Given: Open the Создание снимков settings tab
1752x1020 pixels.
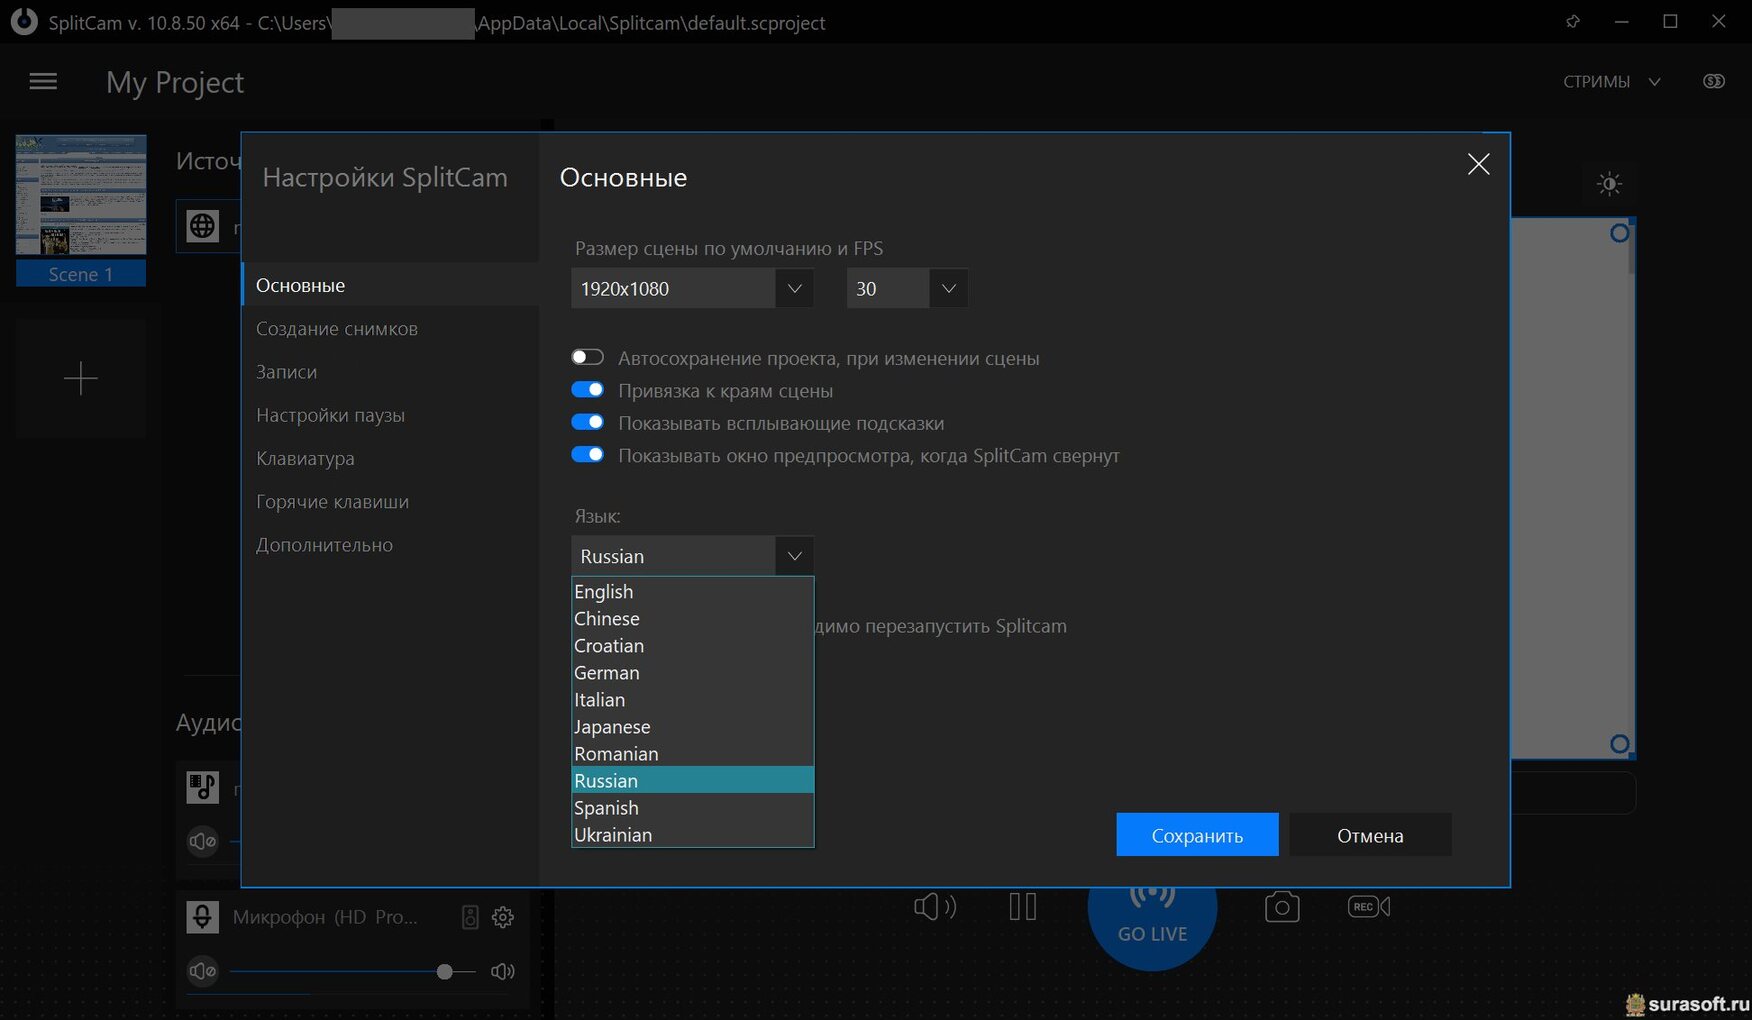Looking at the screenshot, I should point(390,328).
